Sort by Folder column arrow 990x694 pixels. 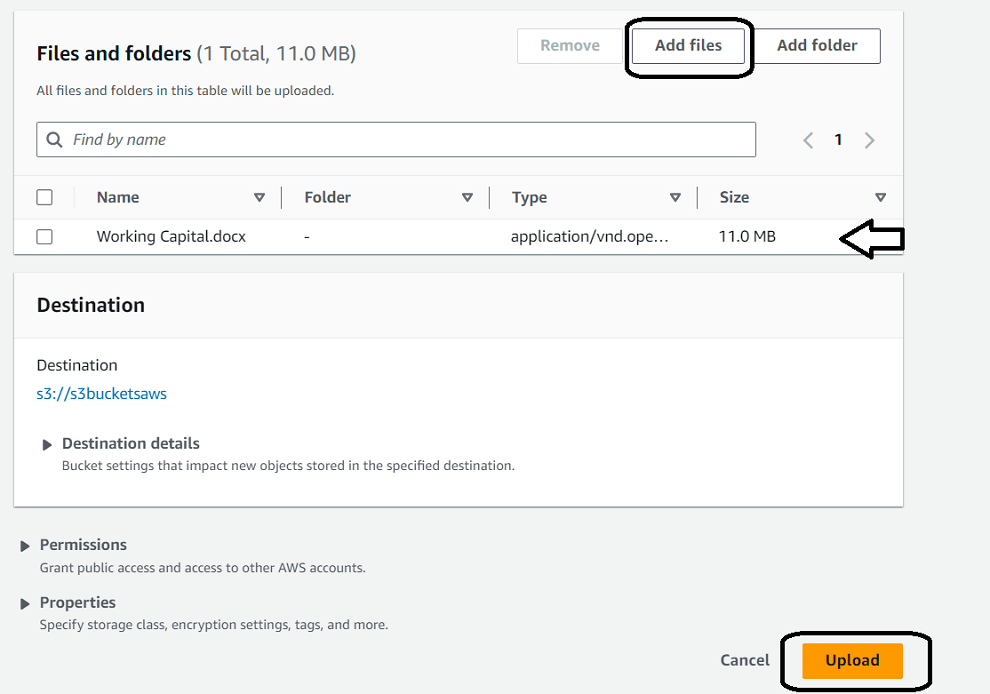pos(467,198)
